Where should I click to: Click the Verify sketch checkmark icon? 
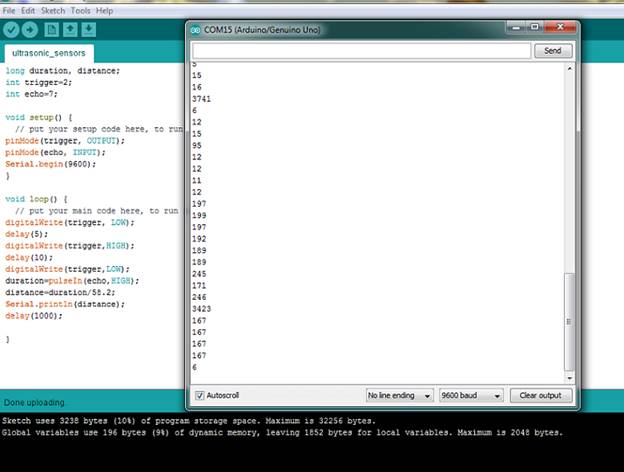pos(11,30)
